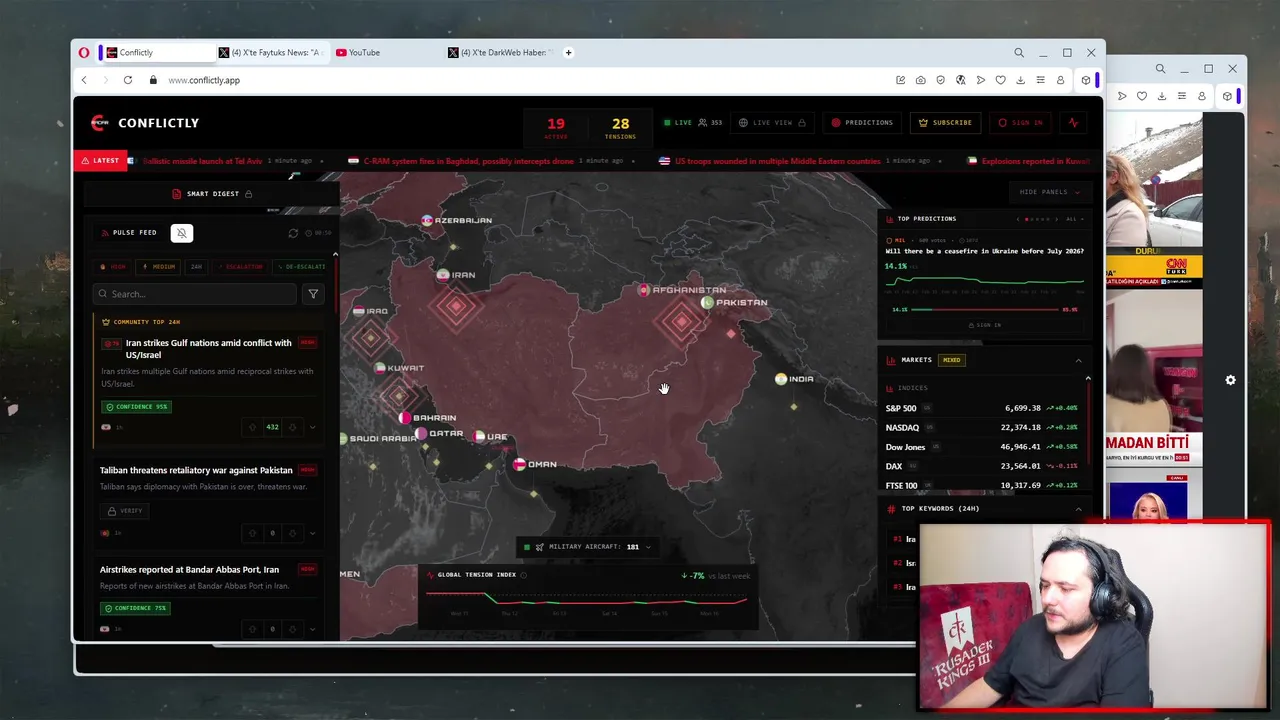Click the Afghanistan flag marker on map
This screenshot has height=720, width=1280.
pyautogui.click(x=644, y=290)
